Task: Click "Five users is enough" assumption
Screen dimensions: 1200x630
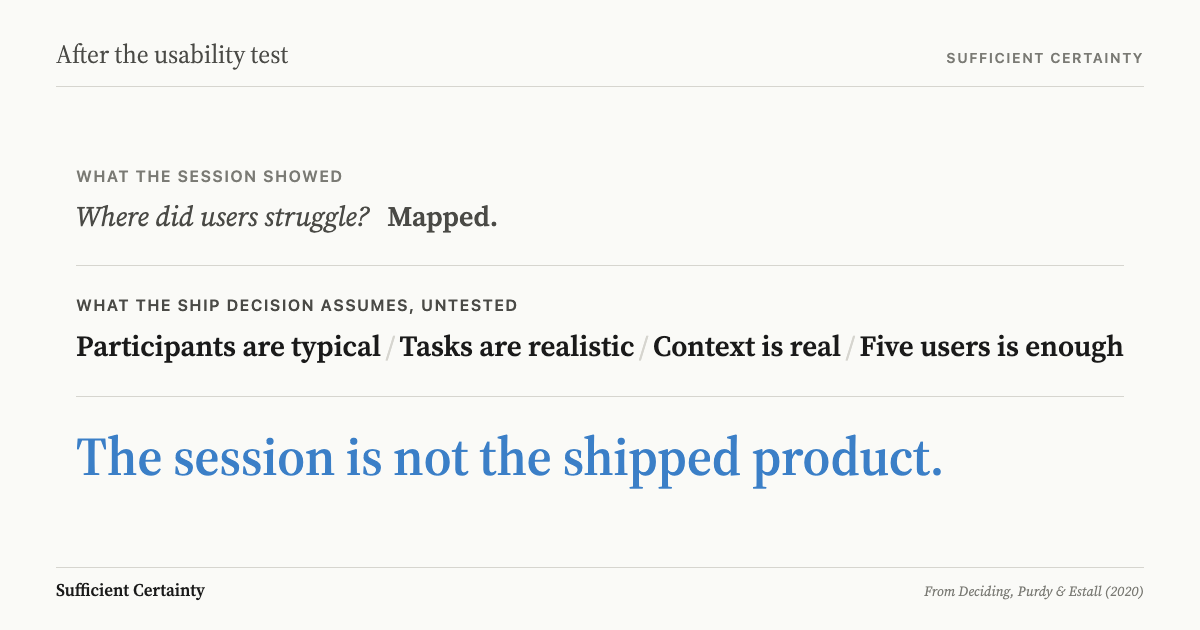Action: tap(991, 347)
